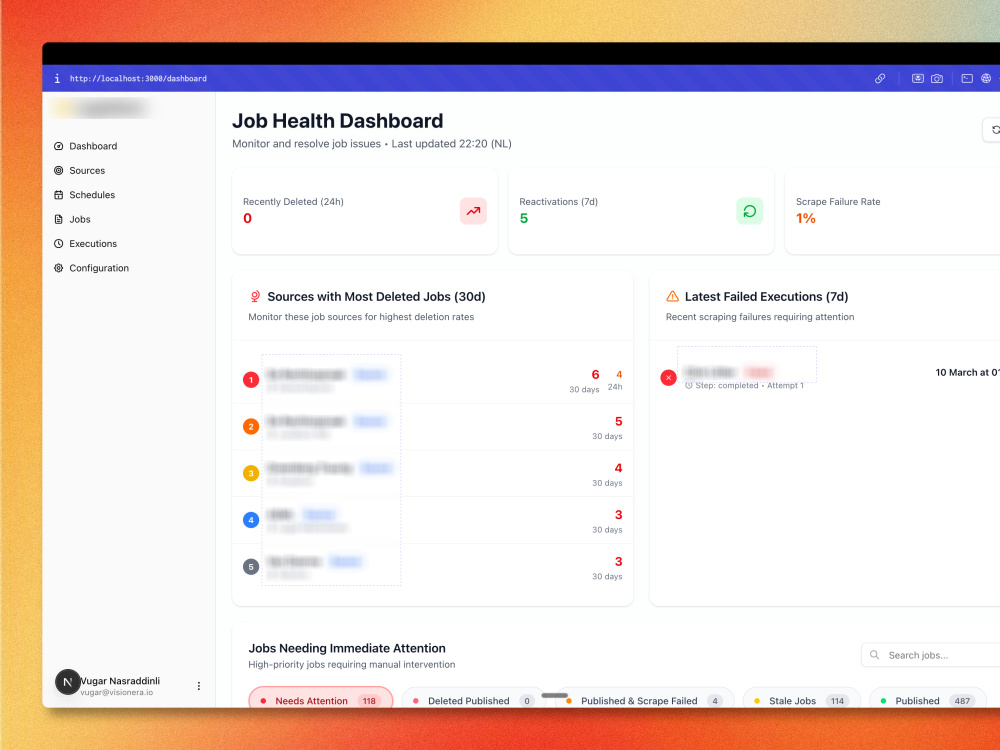Click the camera screenshot icon
The image size is (1000, 750).
tap(936, 78)
